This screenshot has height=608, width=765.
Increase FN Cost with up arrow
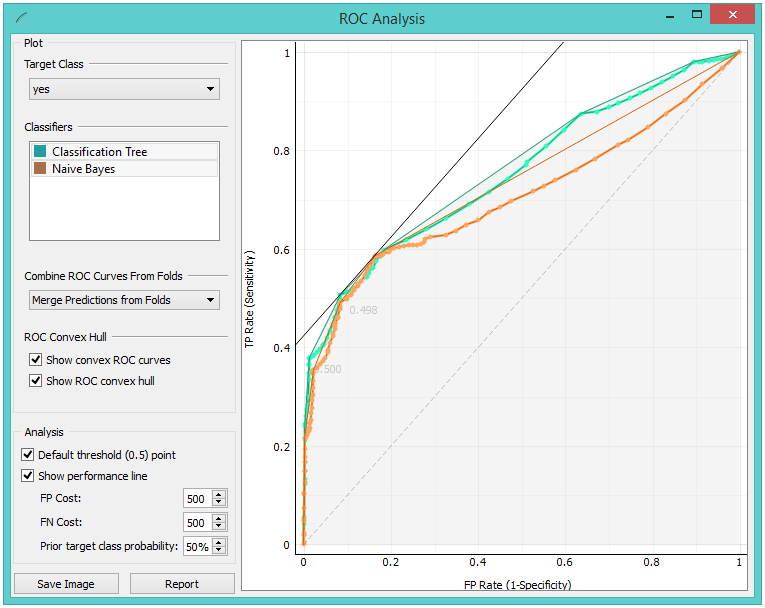(x=220, y=518)
